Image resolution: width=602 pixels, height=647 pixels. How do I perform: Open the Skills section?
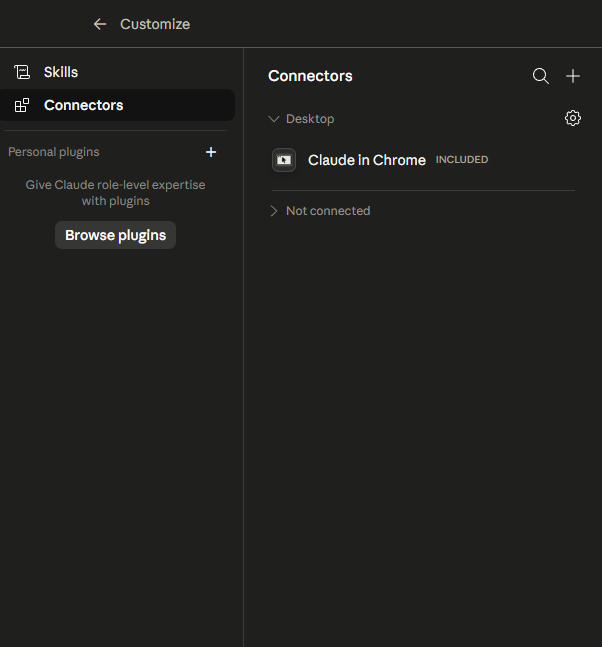pos(118,72)
